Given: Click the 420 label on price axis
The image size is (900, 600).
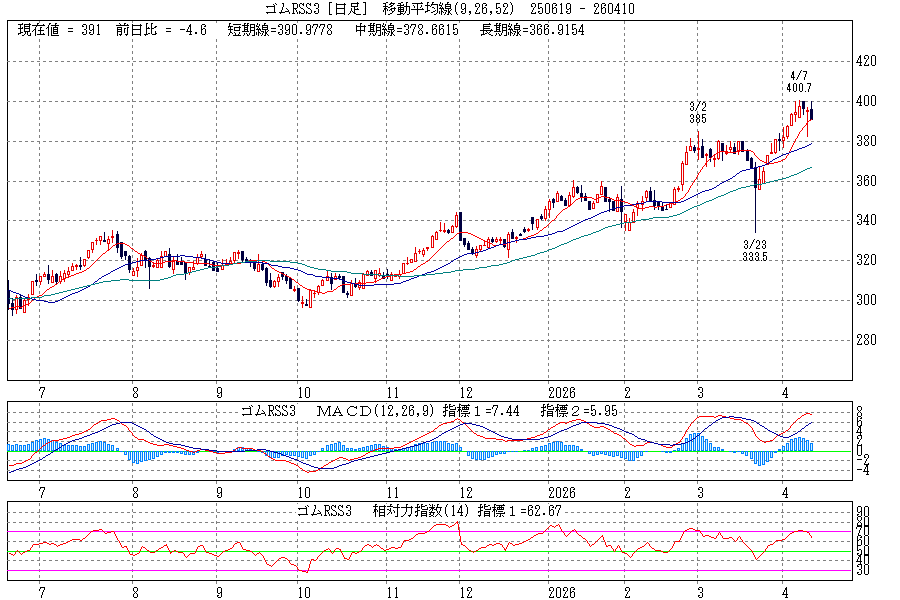Looking at the screenshot, I should pyautogui.click(x=866, y=61).
